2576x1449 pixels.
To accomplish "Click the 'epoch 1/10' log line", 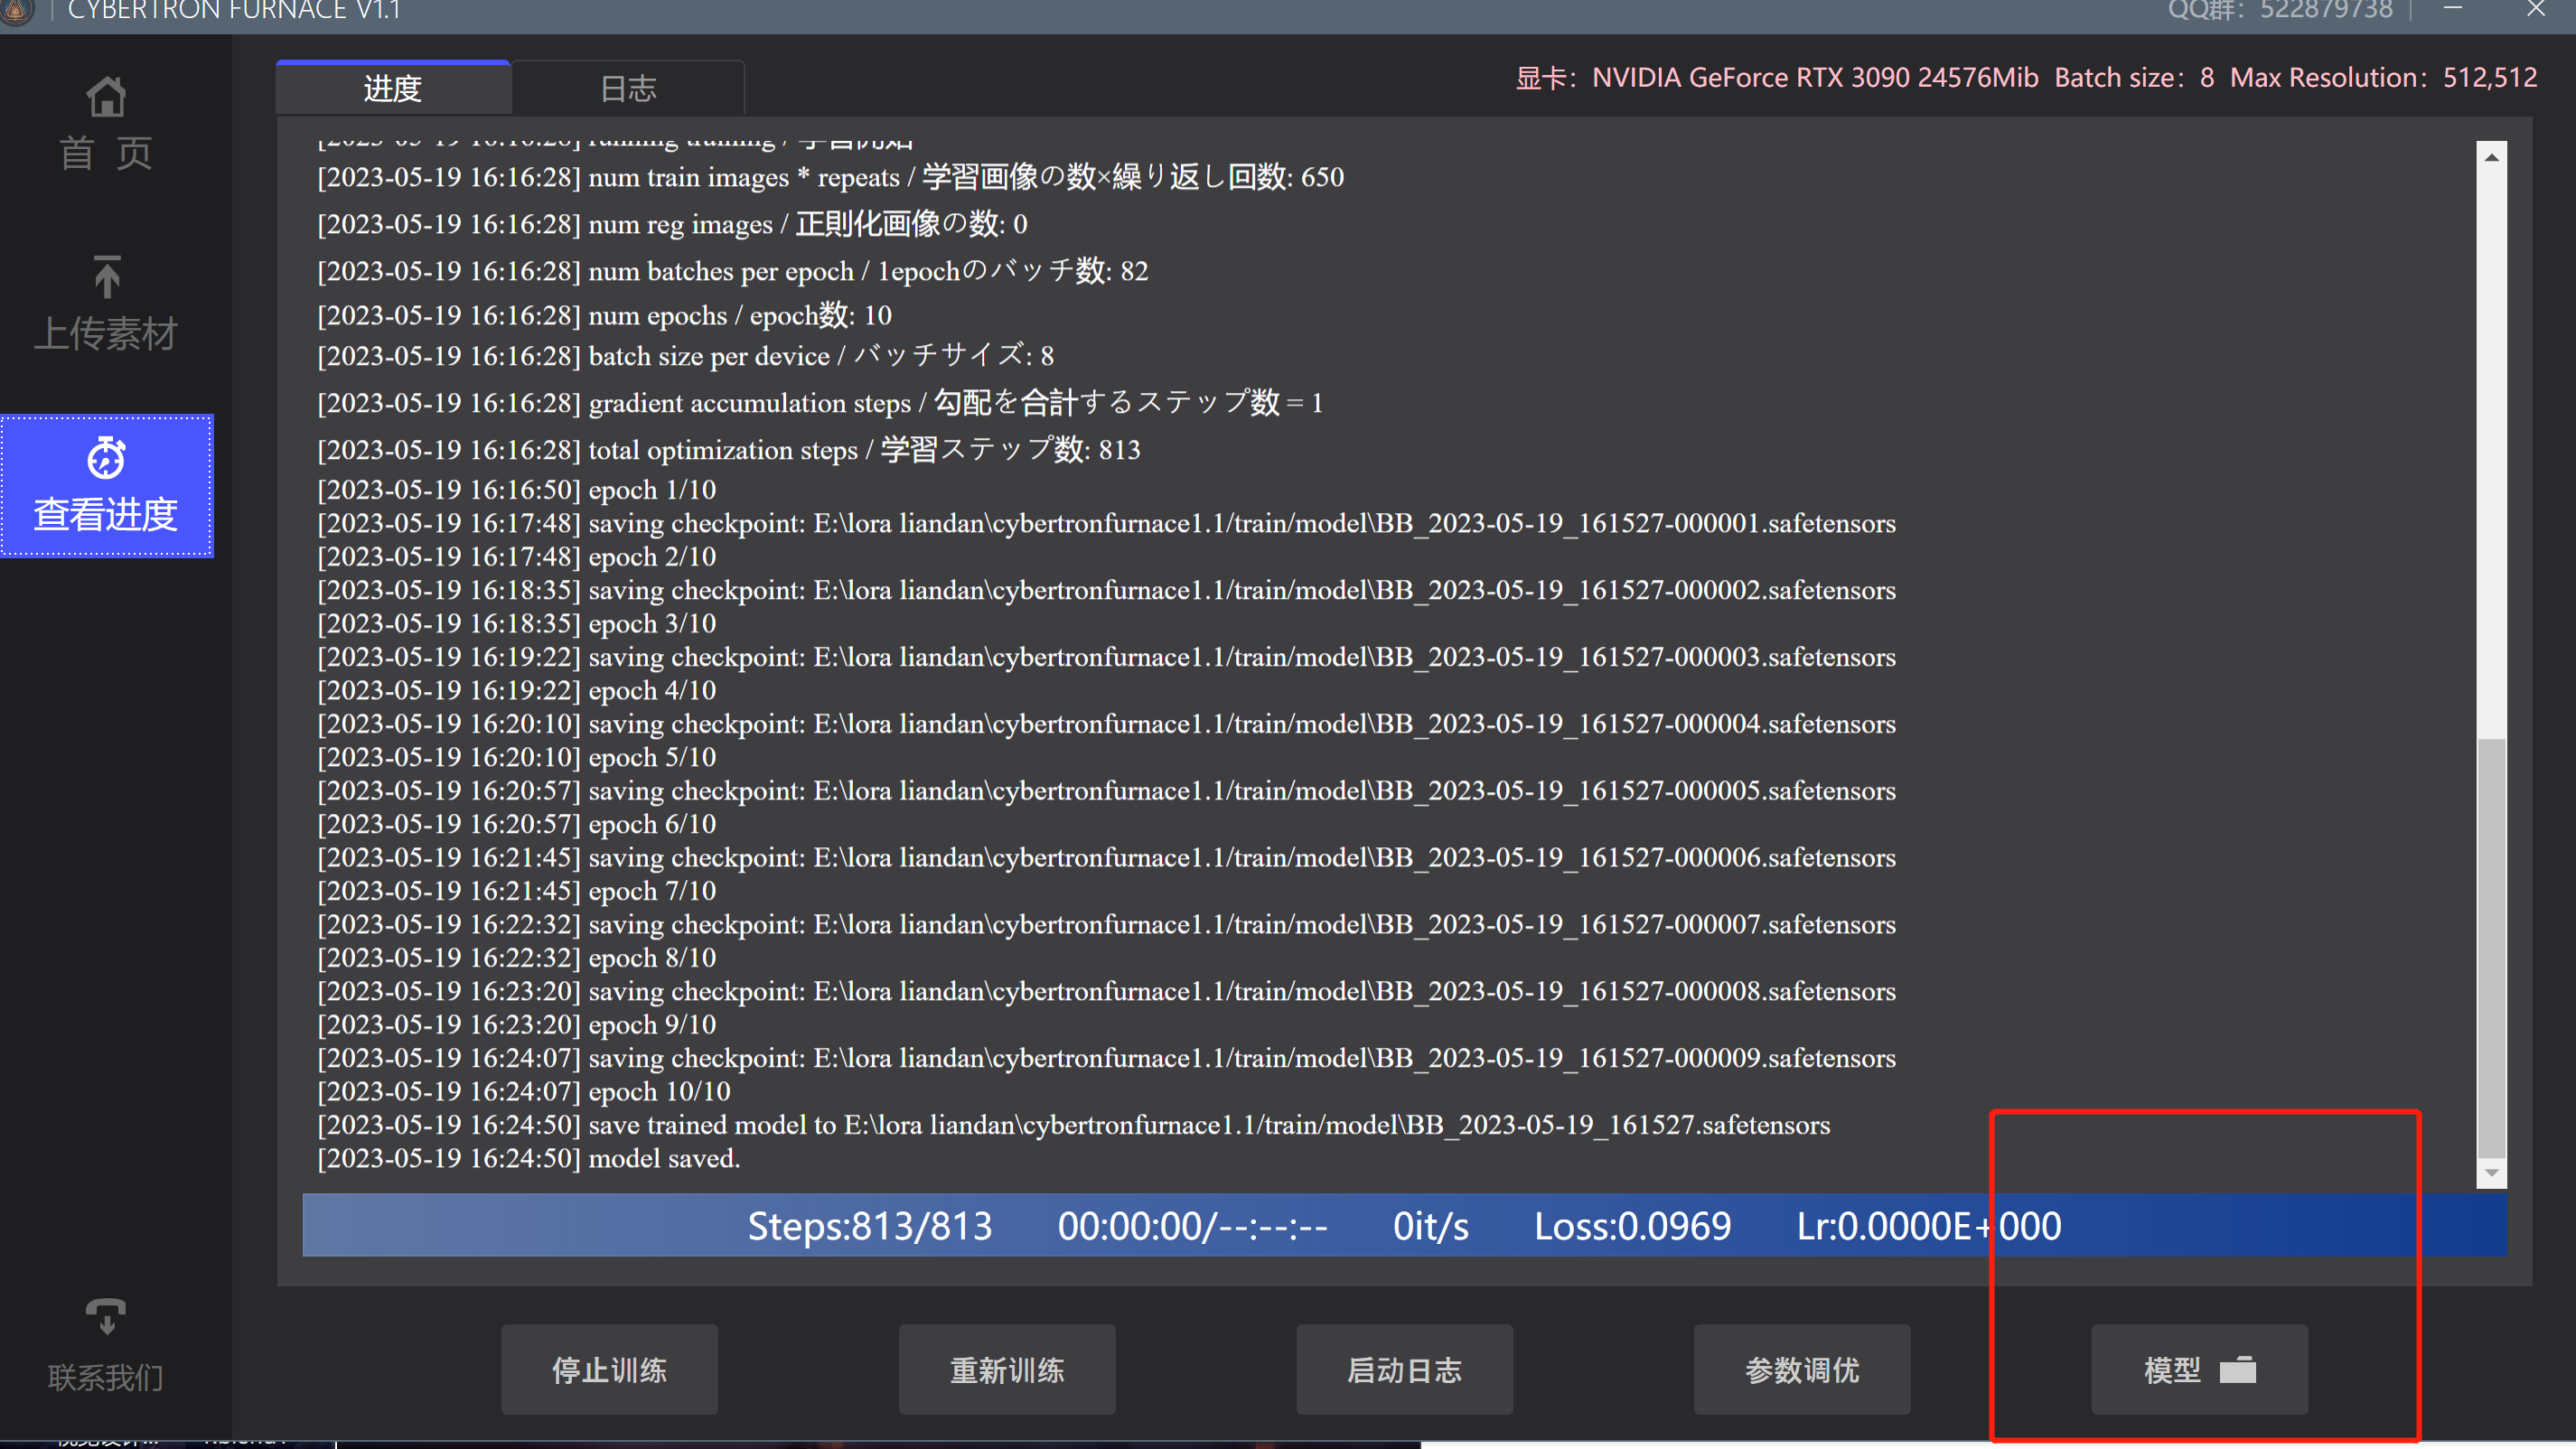I will coord(517,490).
